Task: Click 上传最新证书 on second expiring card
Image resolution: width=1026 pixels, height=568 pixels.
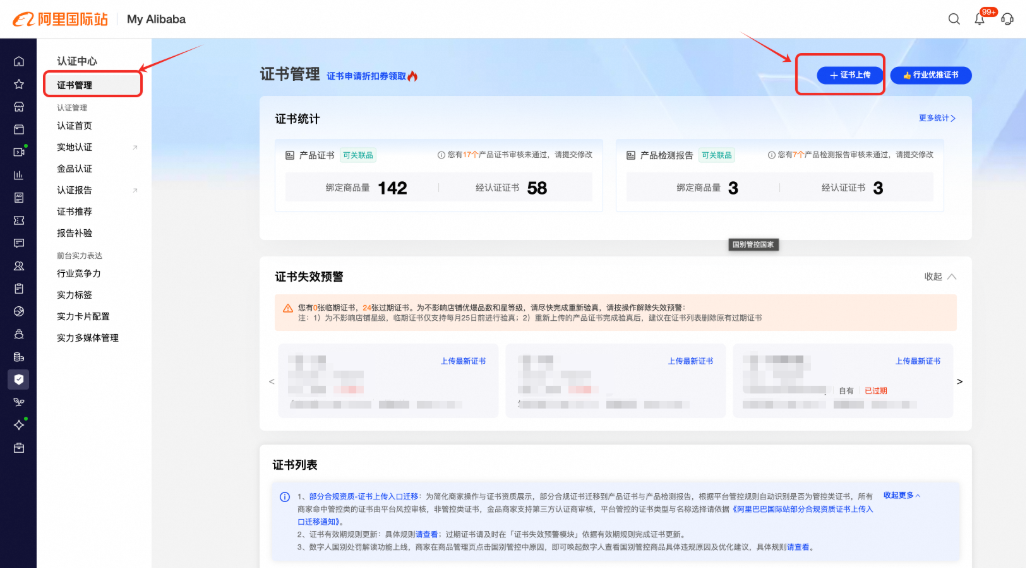Action: [x=690, y=361]
